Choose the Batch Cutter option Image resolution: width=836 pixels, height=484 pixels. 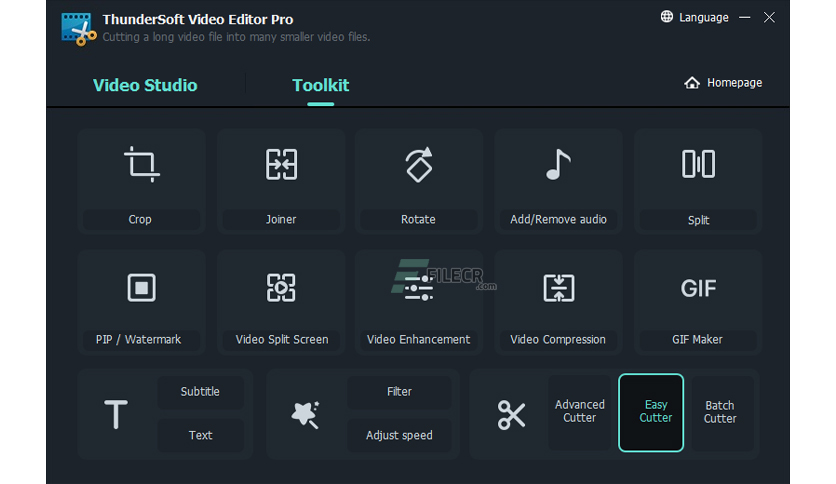pyautogui.click(x=721, y=412)
